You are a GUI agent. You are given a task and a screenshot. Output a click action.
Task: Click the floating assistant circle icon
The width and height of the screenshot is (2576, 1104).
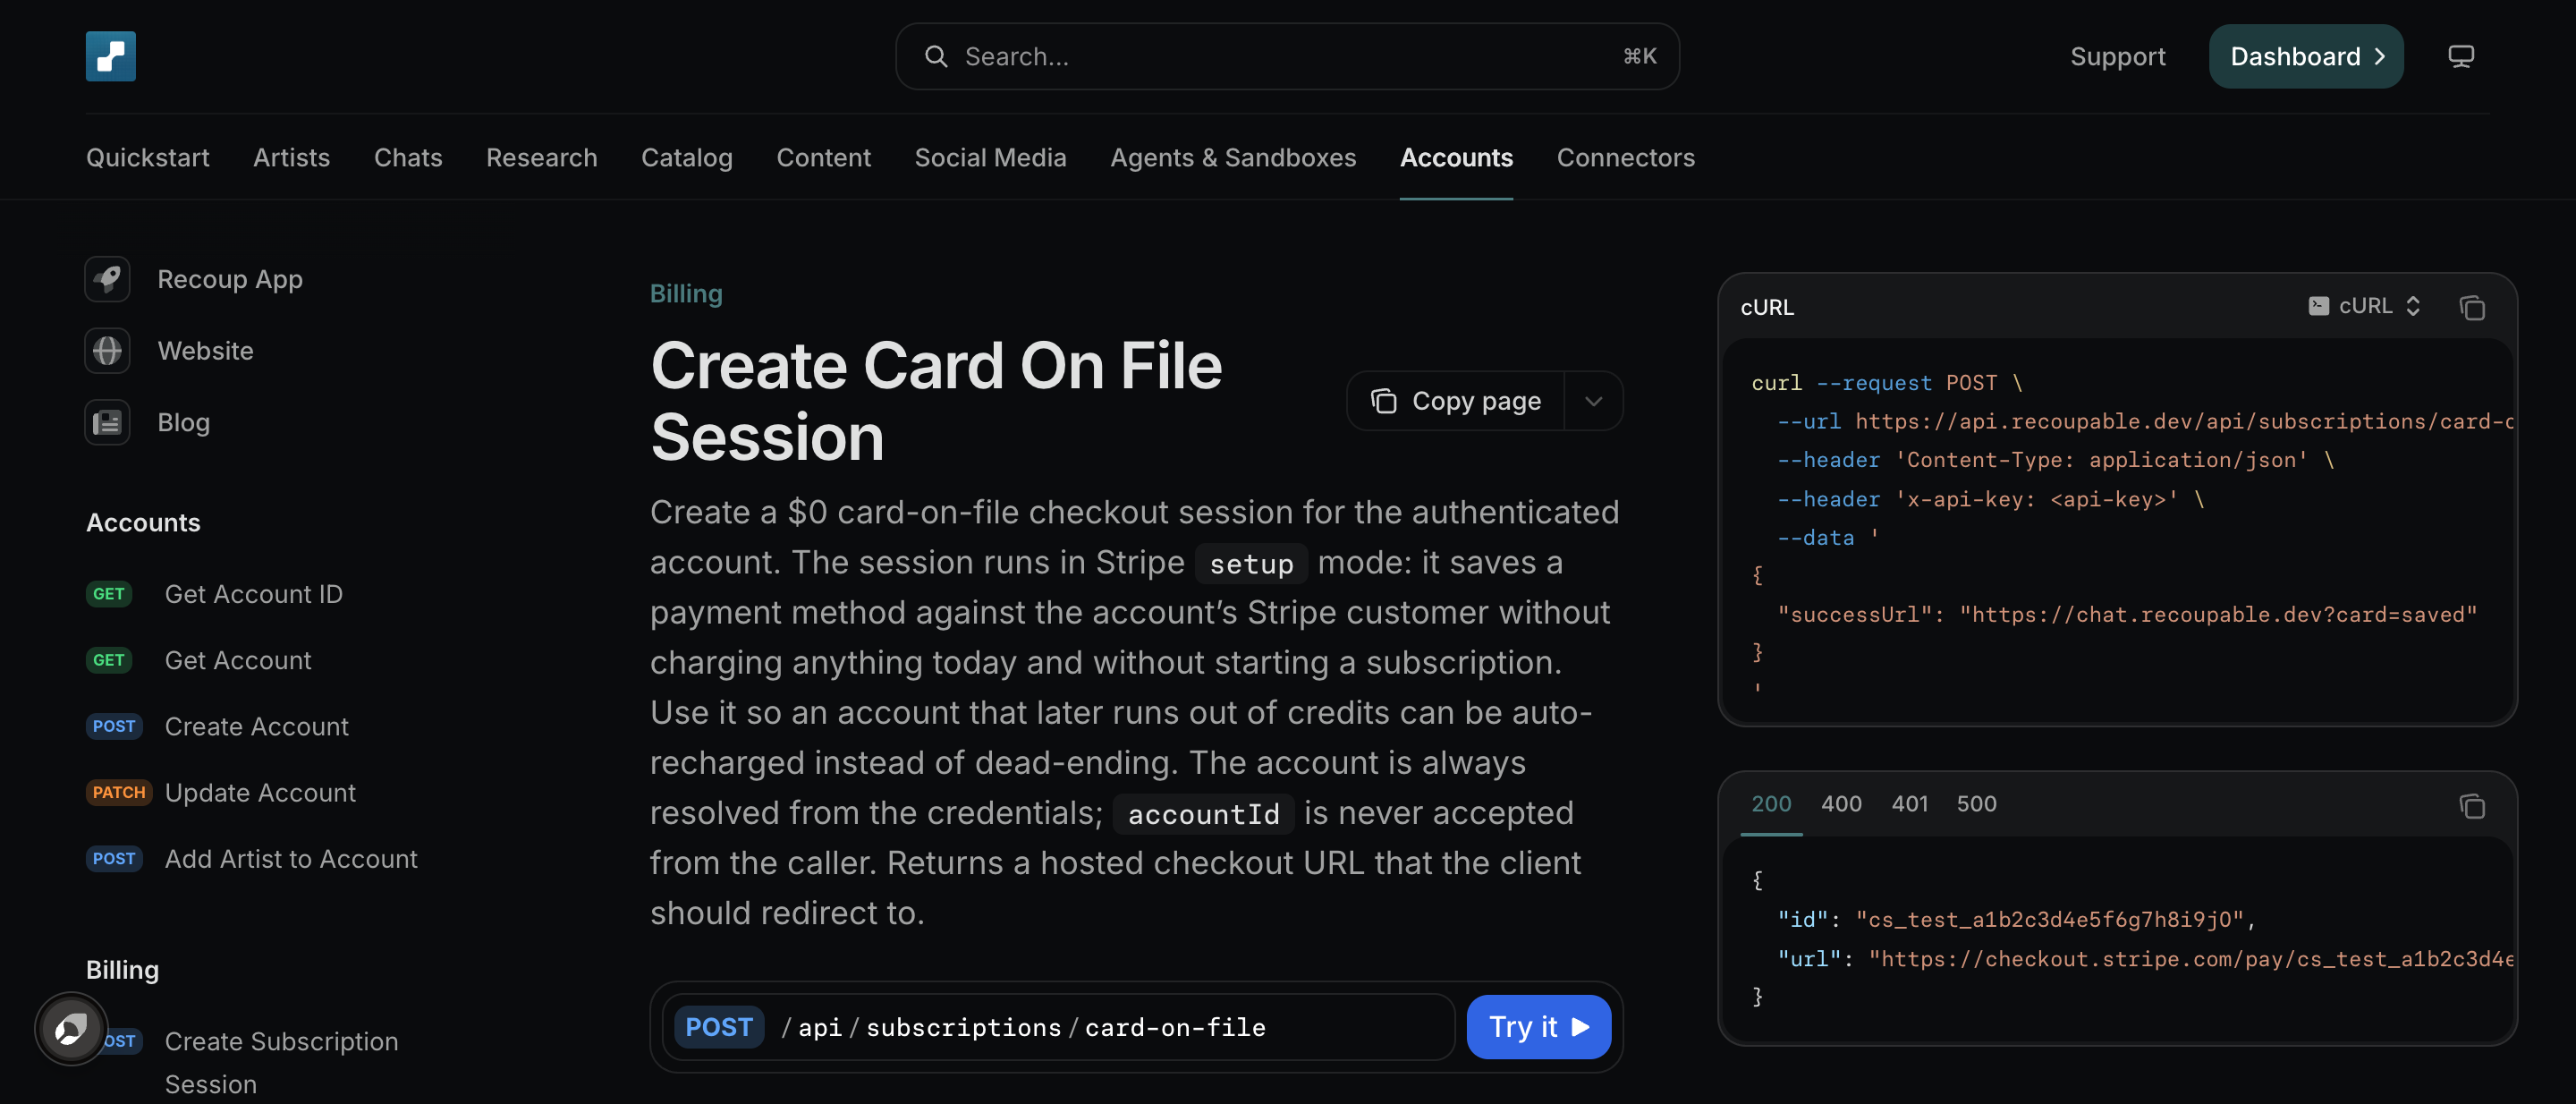point(71,1029)
